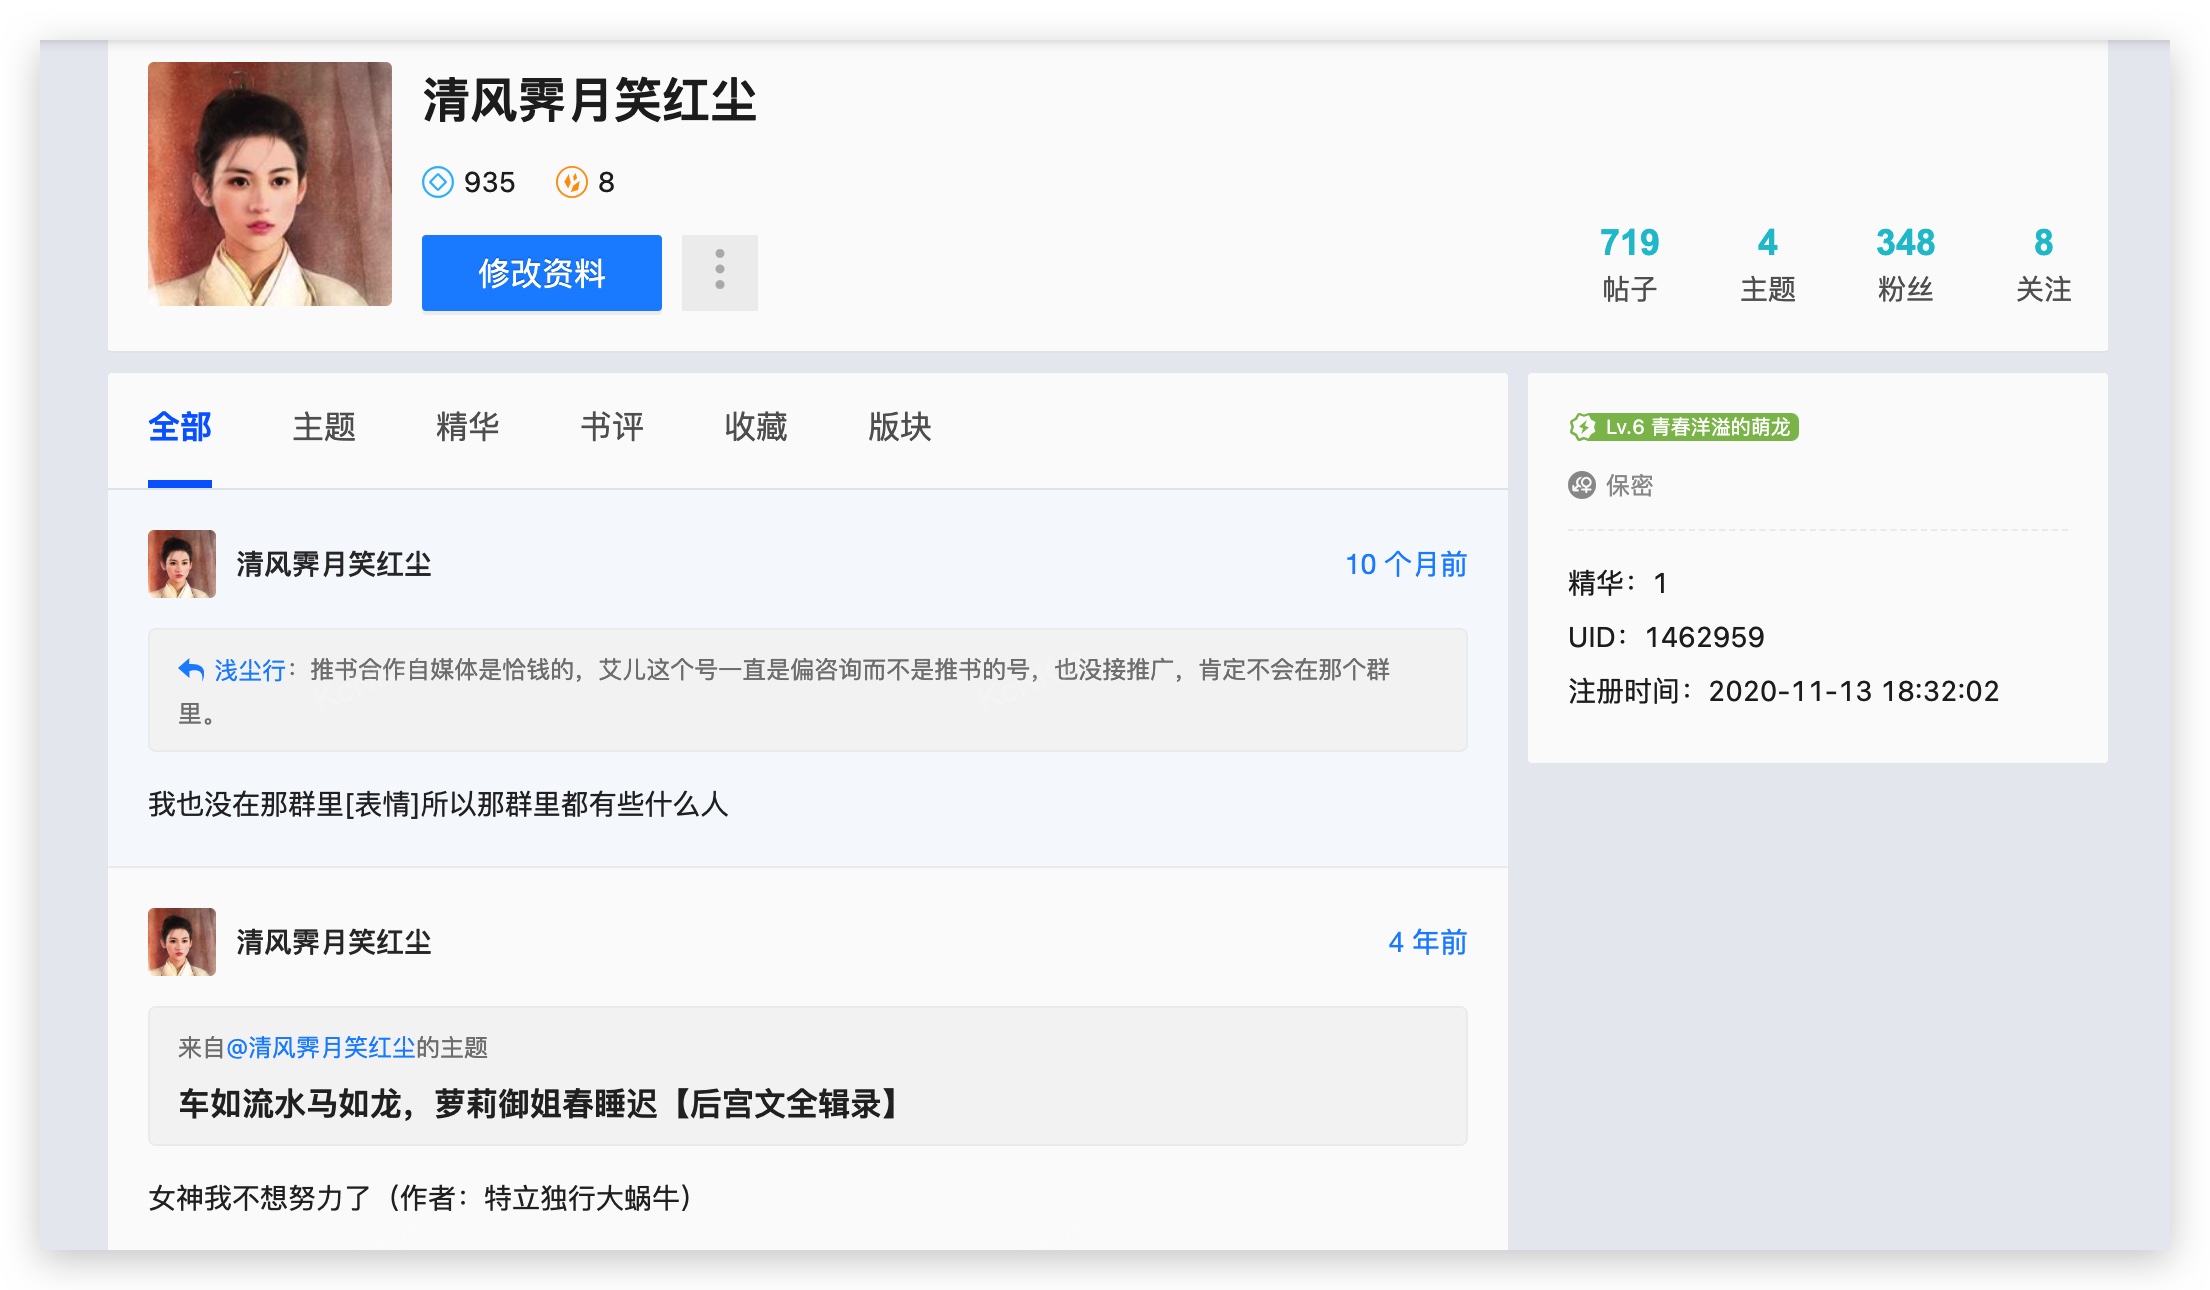Click the username in the 10 个月前 post header
Image resolution: width=2210 pixels, height=1290 pixels.
pos(334,564)
